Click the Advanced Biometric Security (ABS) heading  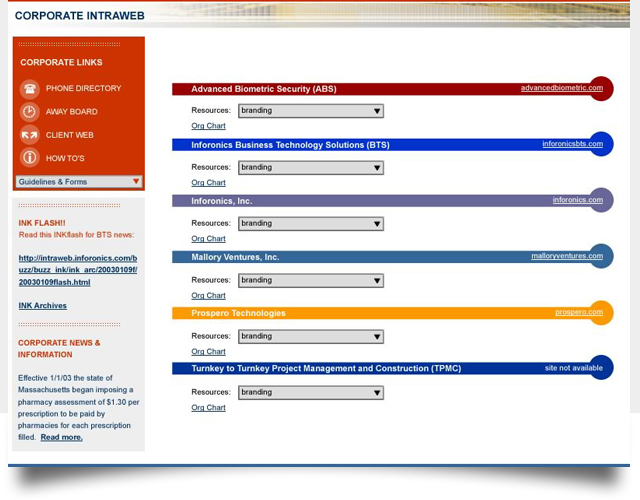point(264,89)
